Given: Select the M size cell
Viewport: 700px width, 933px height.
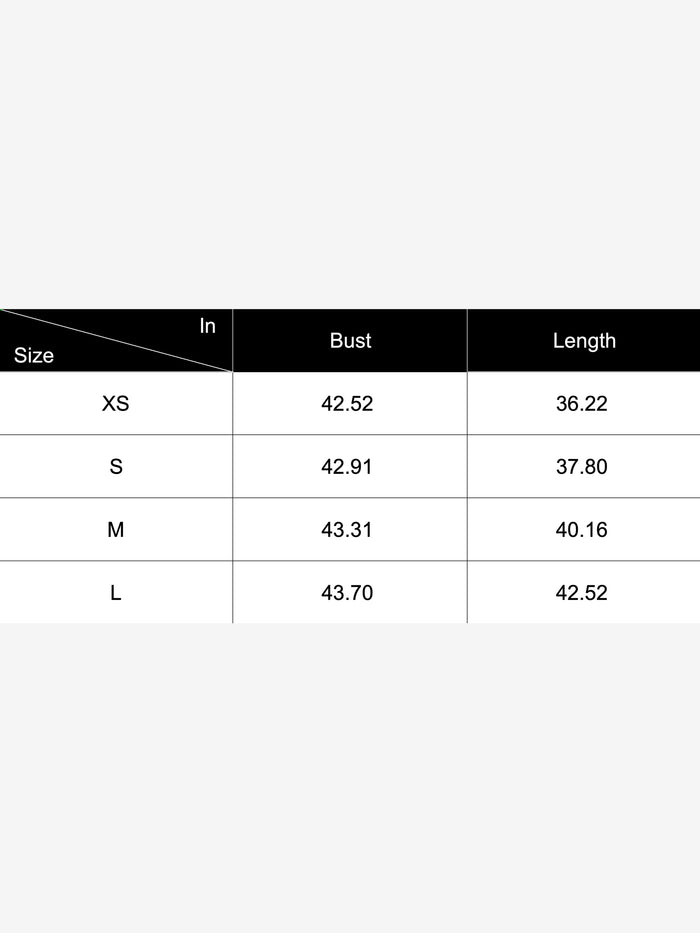Looking at the screenshot, I should tap(116, 530).
